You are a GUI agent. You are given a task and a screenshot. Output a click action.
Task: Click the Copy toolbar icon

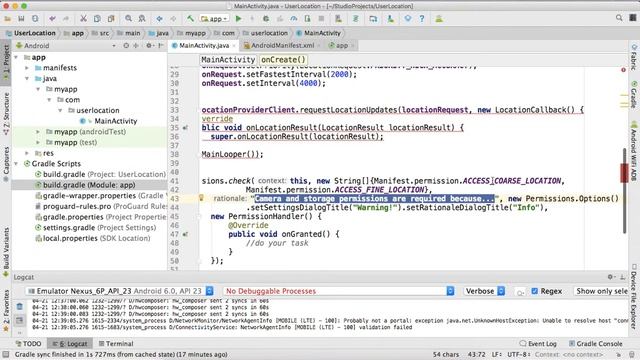point(97,19)
